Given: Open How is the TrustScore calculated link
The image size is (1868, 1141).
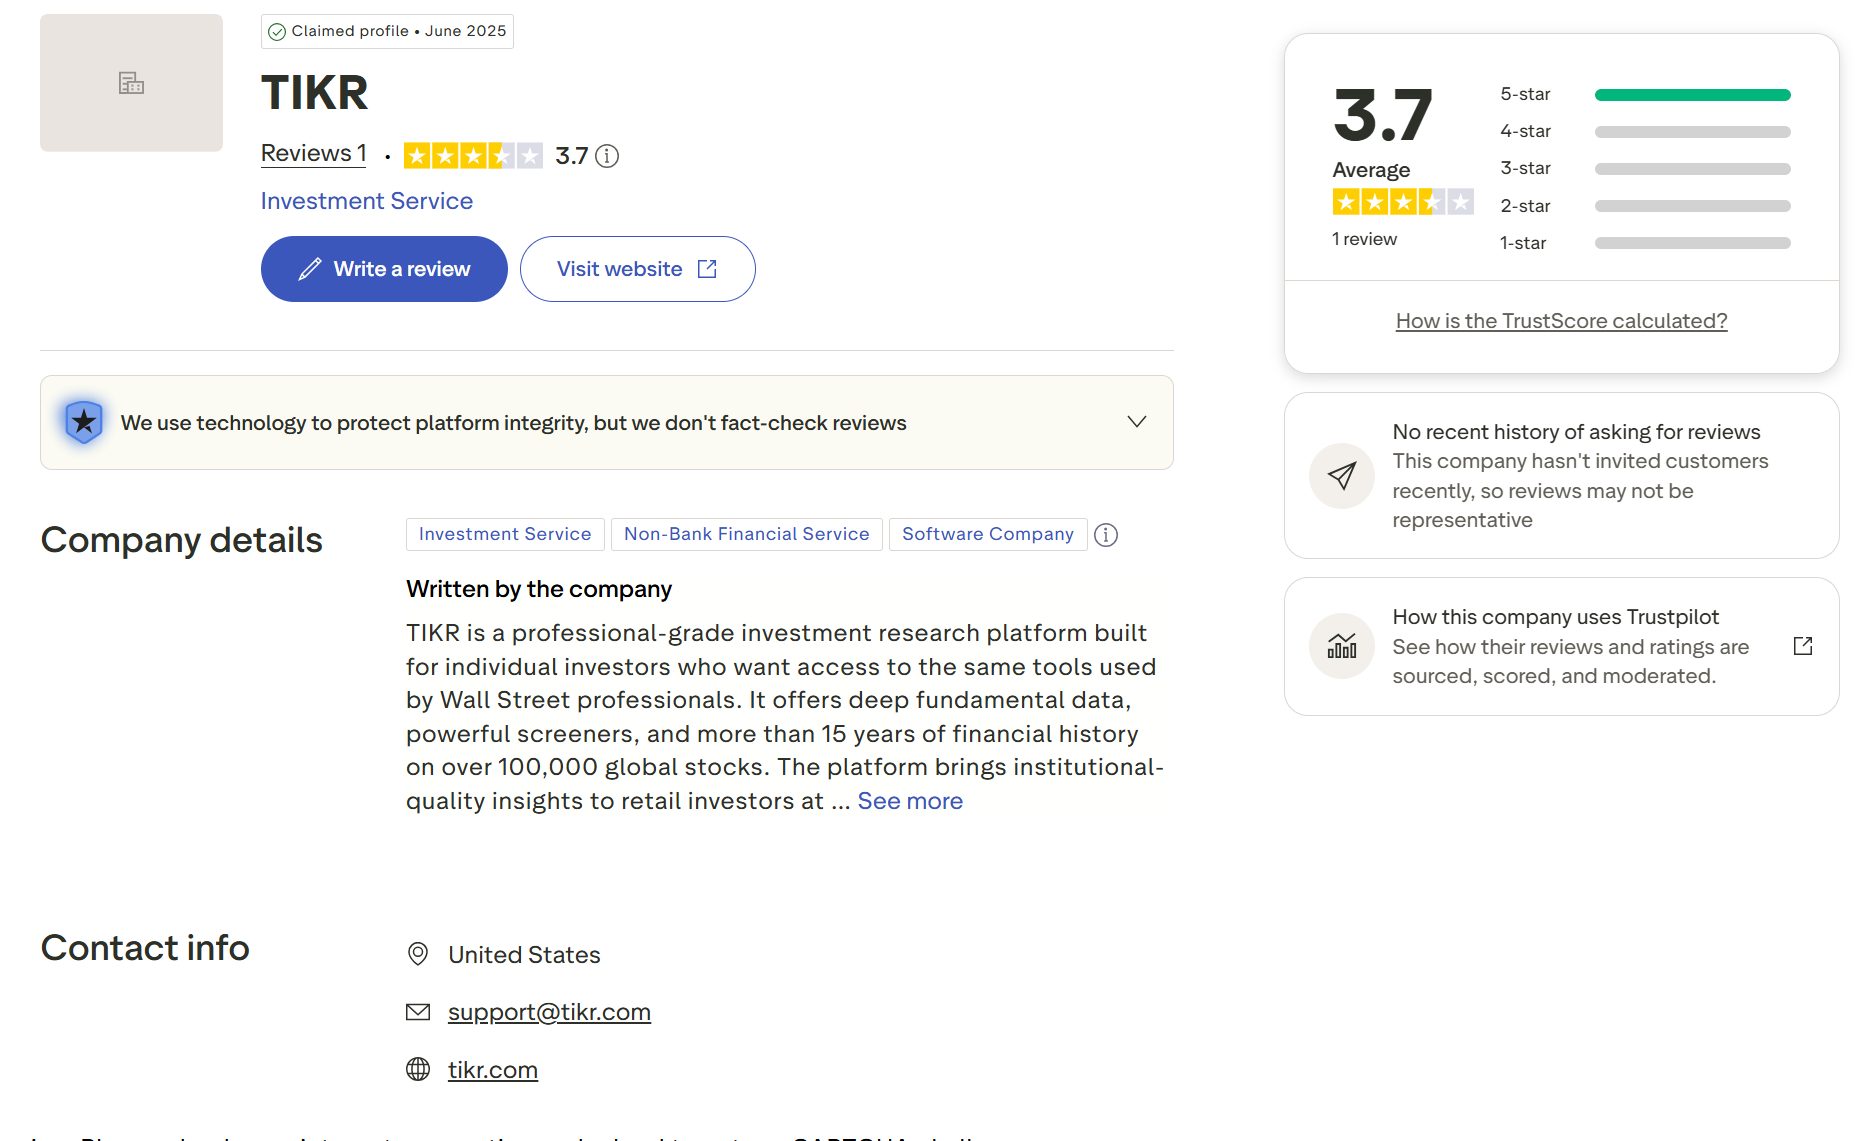Looking at the screenshot, I should point(1561,321).
